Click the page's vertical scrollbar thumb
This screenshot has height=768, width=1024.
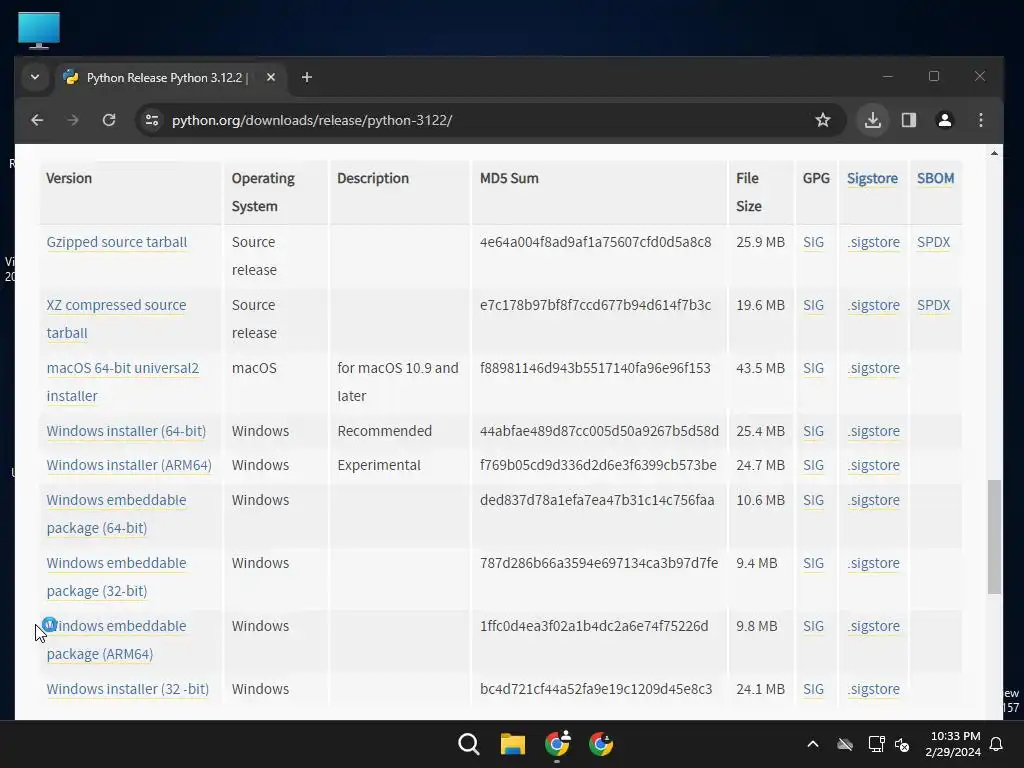[994, 537]
